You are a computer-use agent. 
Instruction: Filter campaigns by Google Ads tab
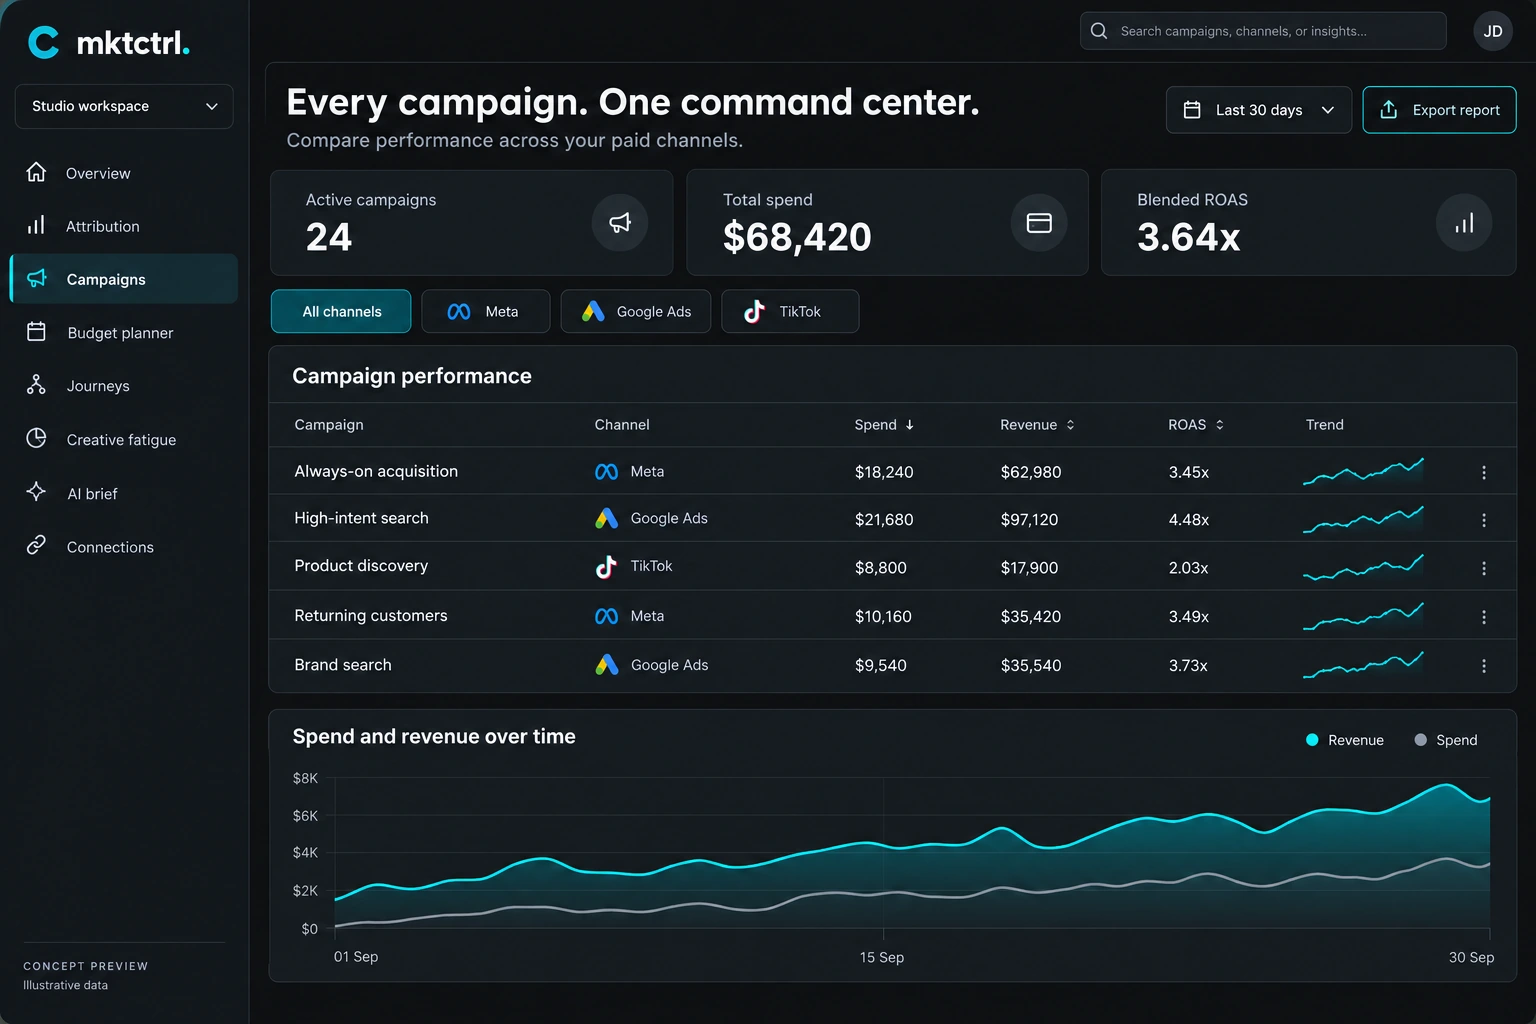pos(636,311)
